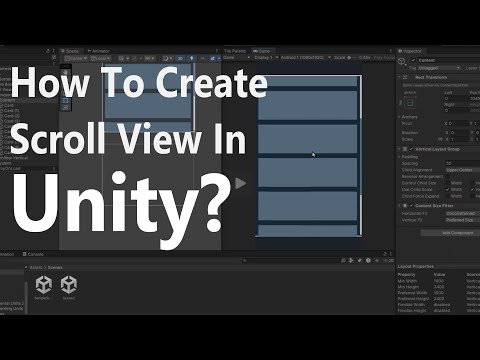Image resolution: width=480 pixels, height=360 pixels.
Task: Click the Scenes breadcrumb in Project panel
Action: click(55, 267)
